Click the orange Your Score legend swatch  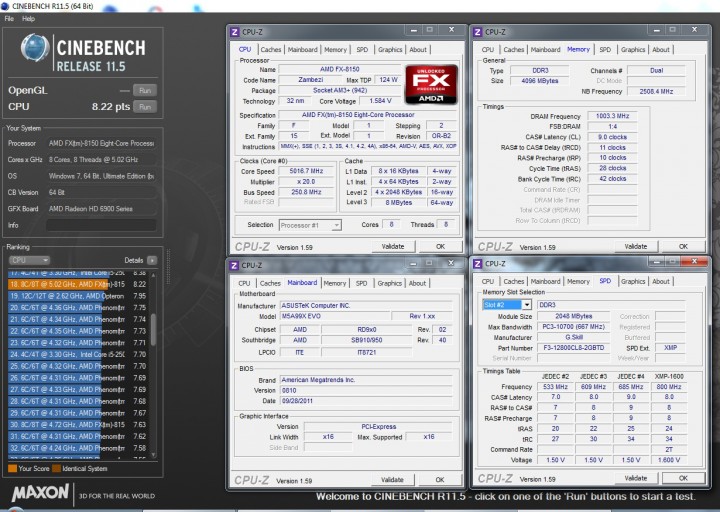12,468
